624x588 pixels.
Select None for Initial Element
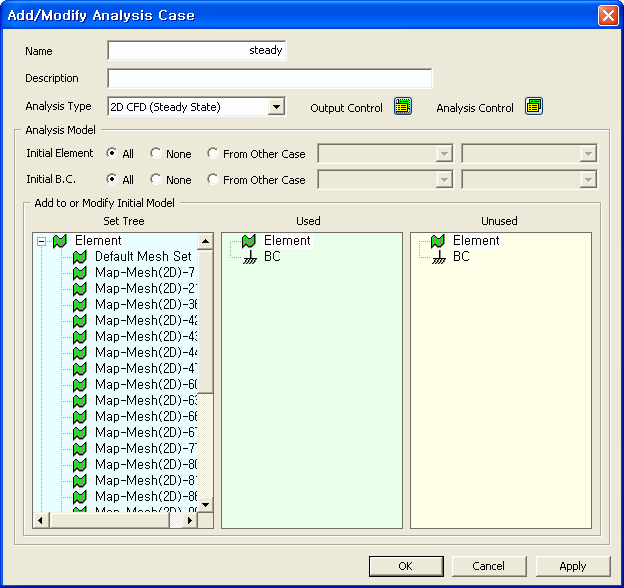coord(156,154)
